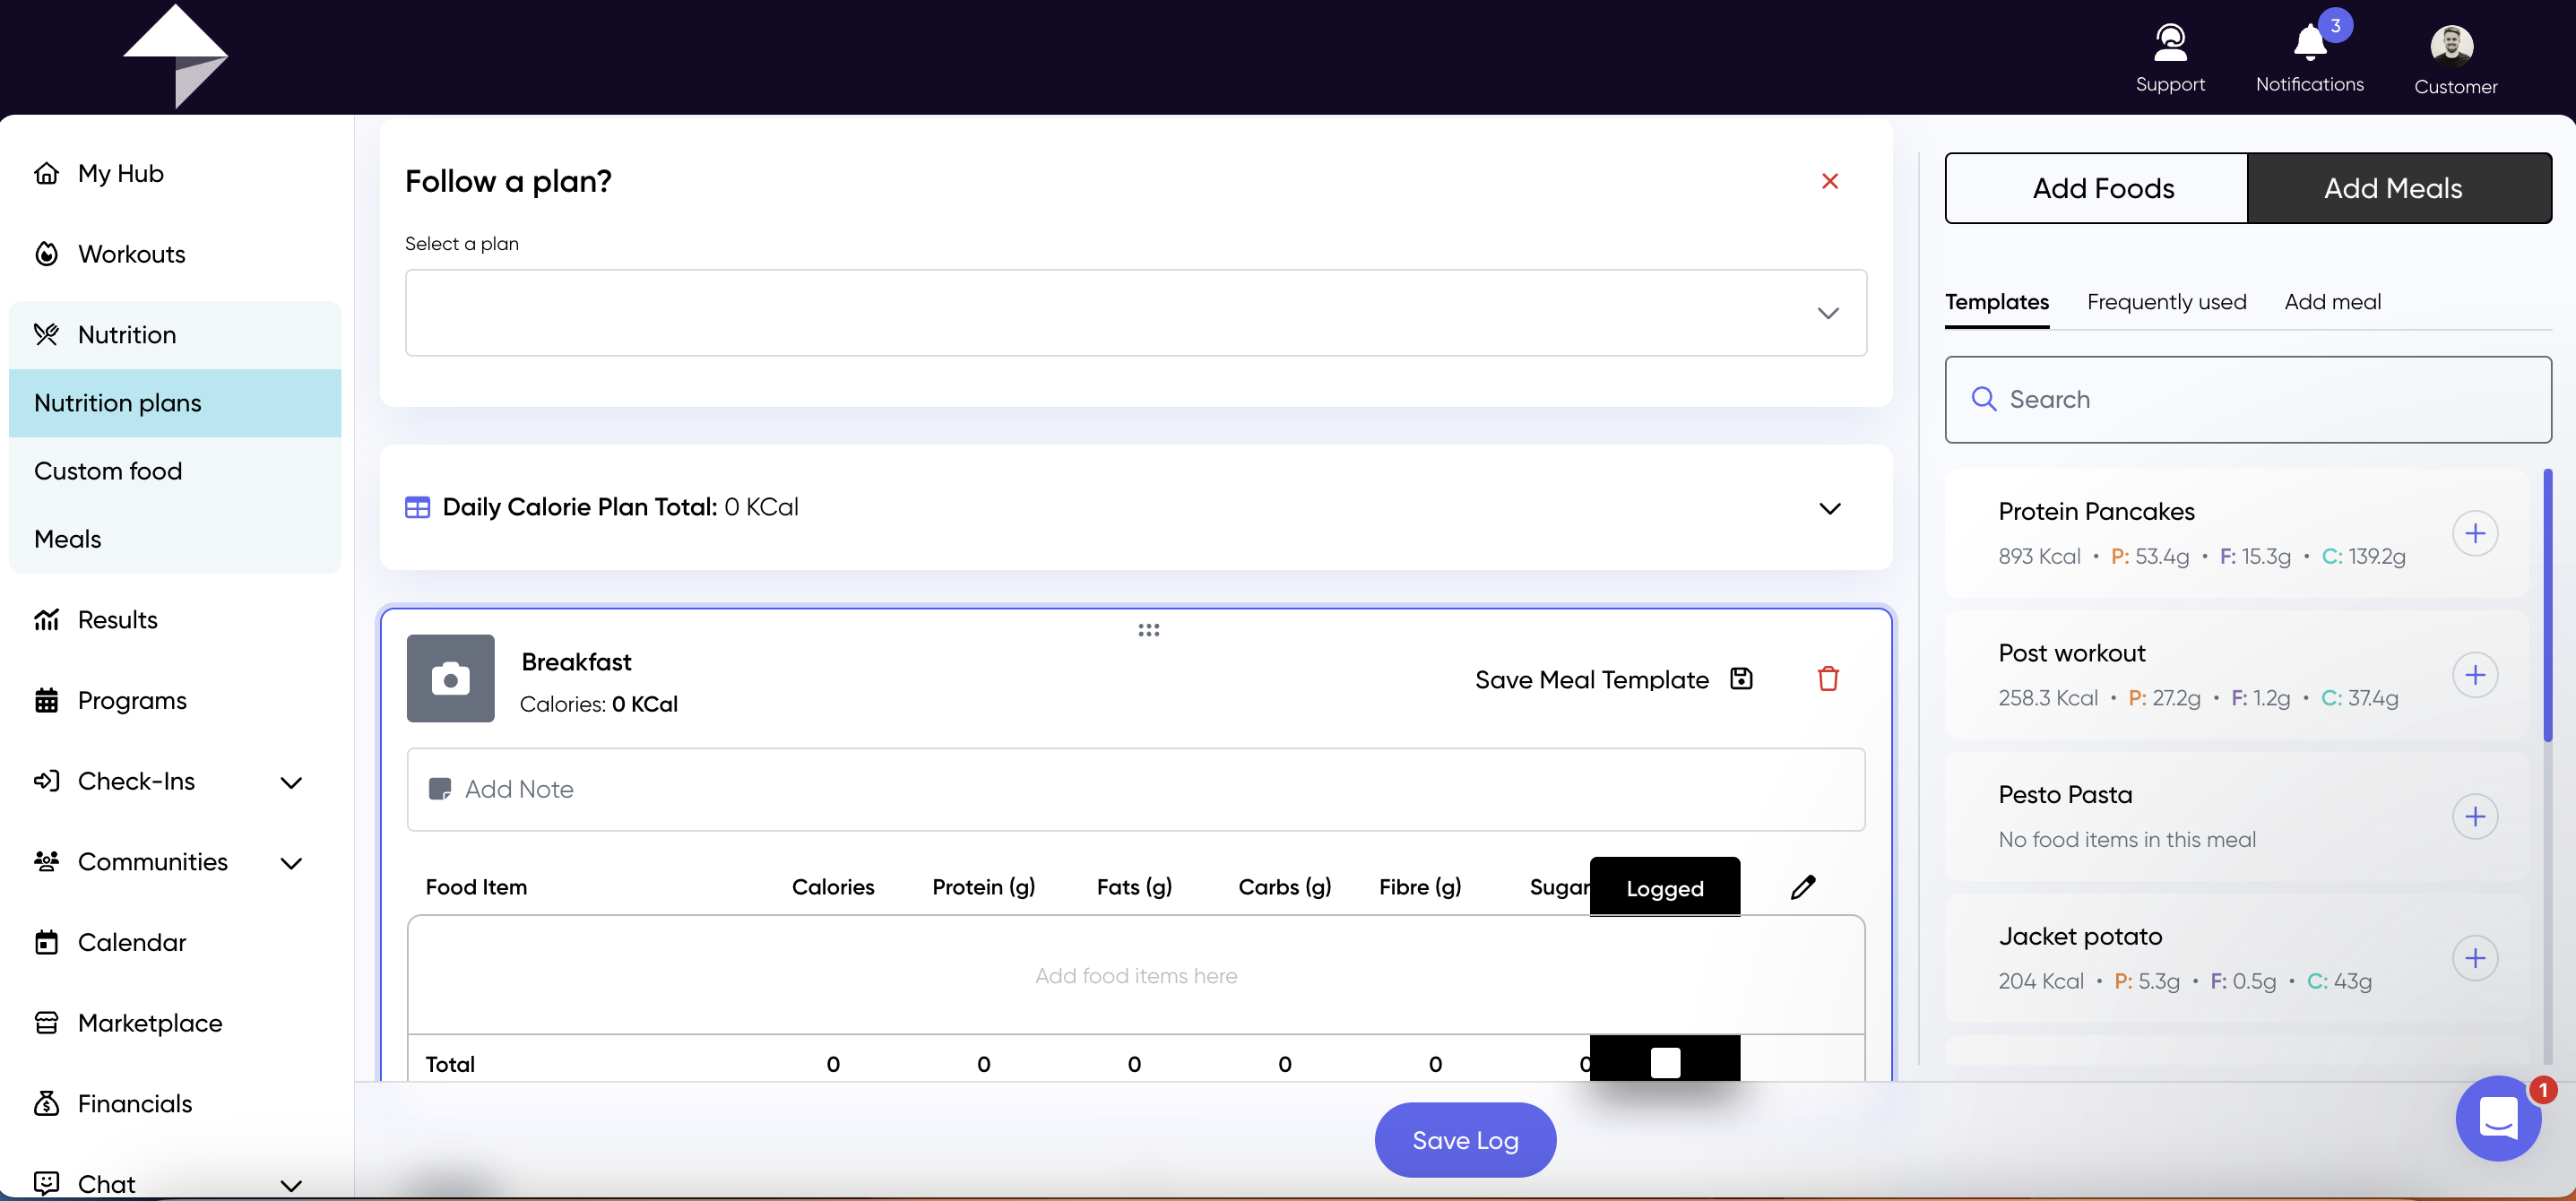Click the Post workout template name
The image size is (2576, 1201).
point(2072,653)
